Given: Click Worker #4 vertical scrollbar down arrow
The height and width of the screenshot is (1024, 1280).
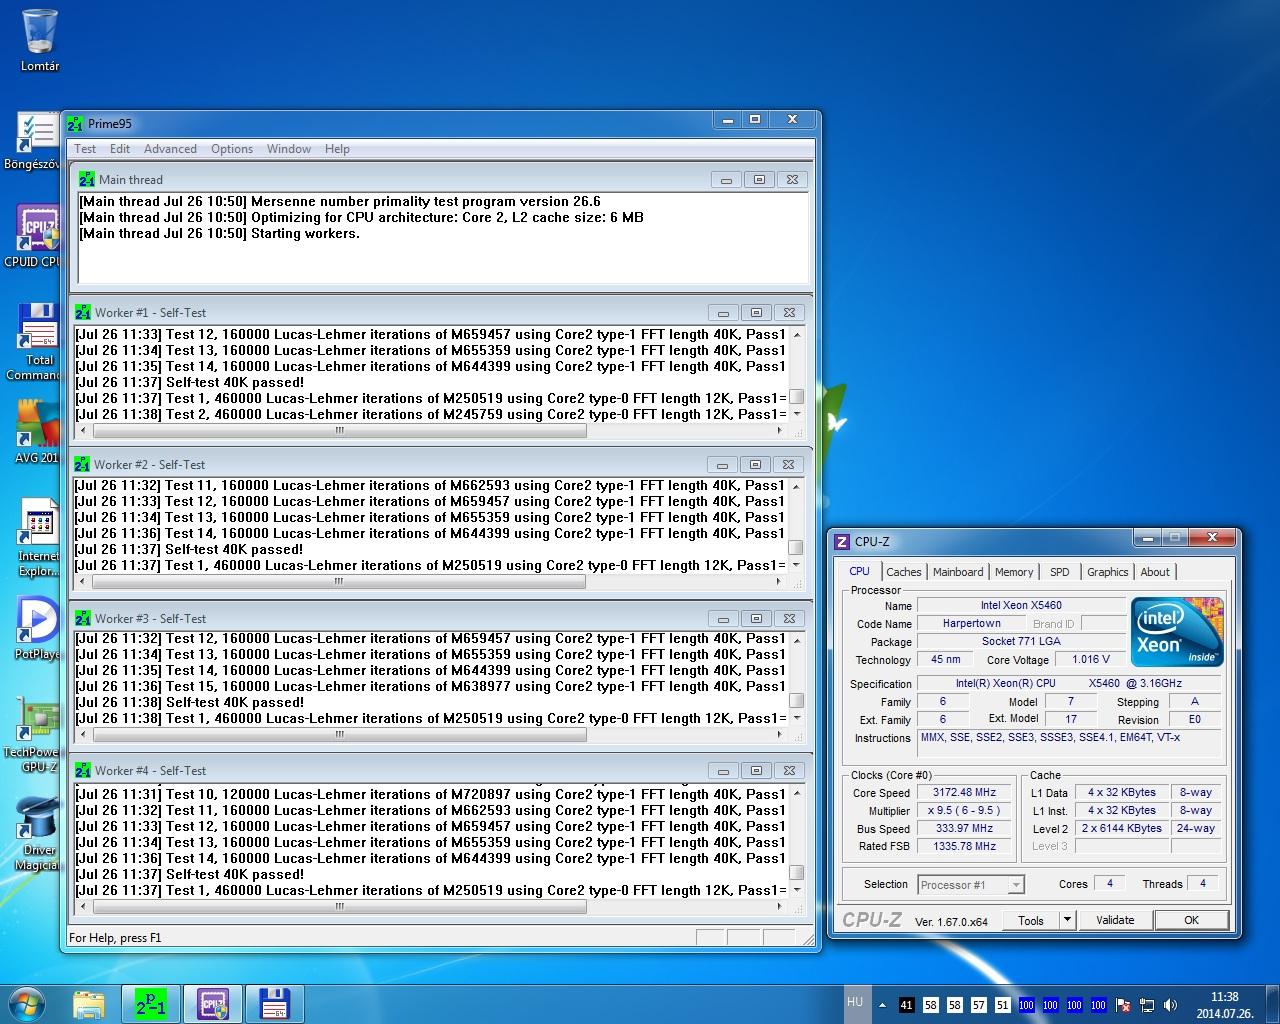Looking at the screenshot, I should pos(796,889).
